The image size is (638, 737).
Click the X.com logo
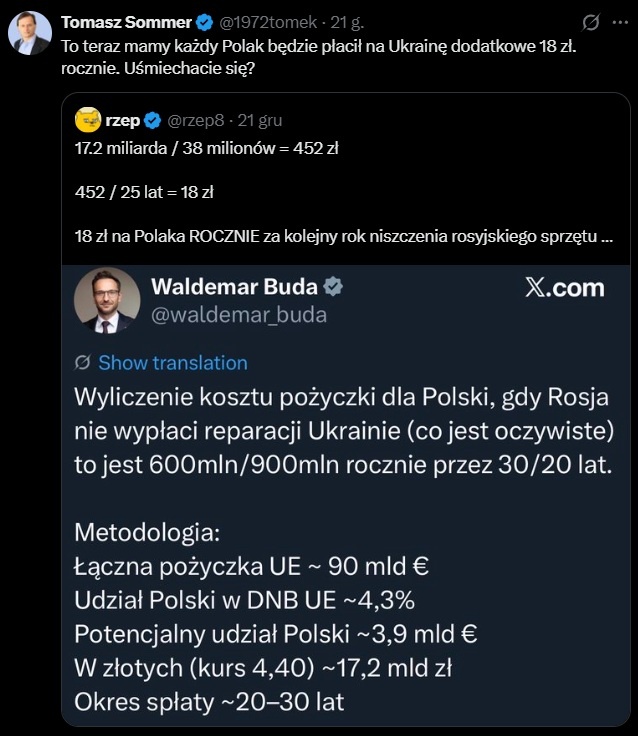565,288
